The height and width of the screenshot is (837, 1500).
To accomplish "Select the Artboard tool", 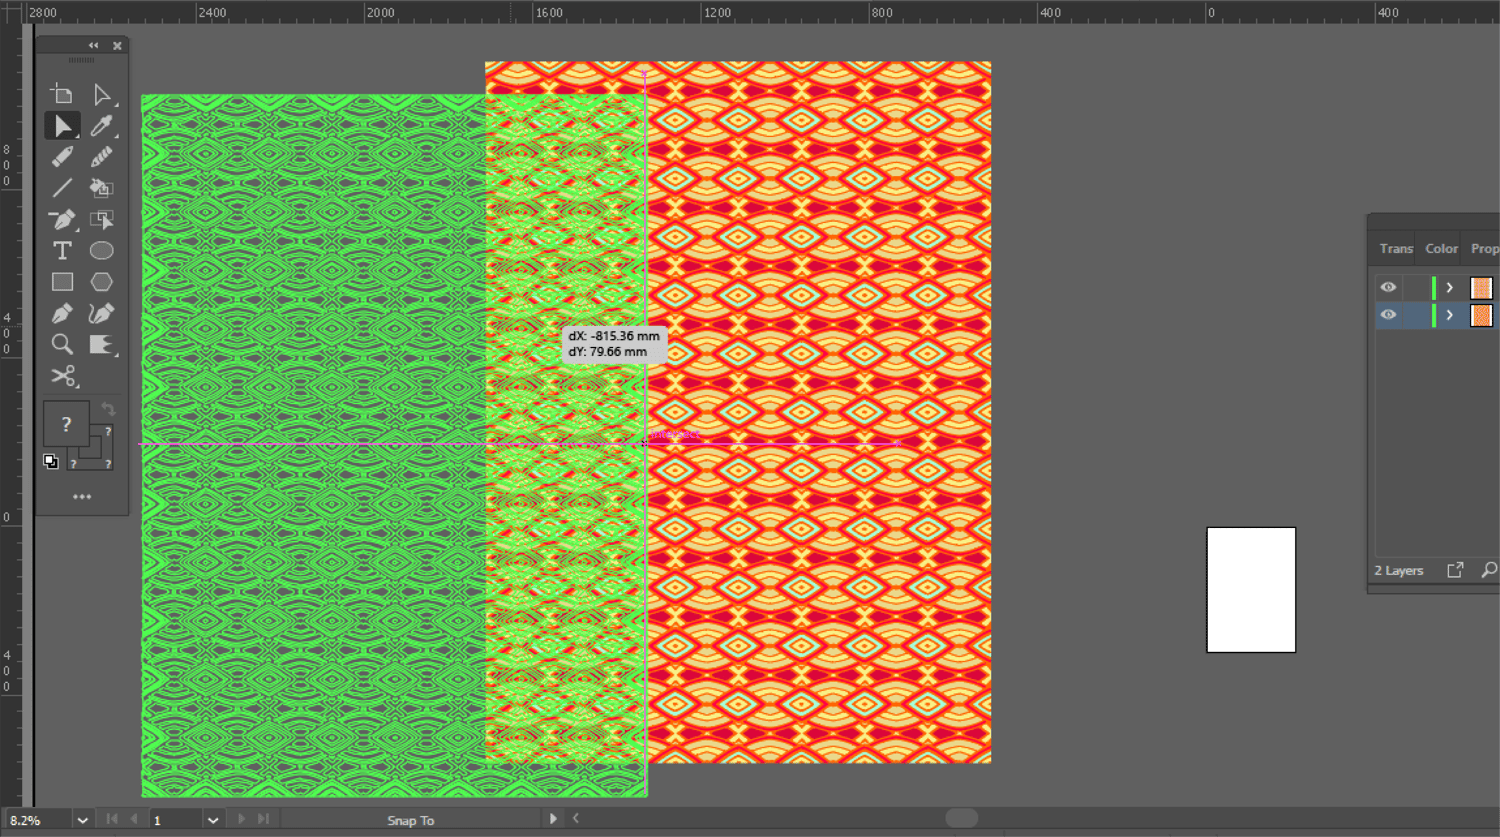I will [x=62, y=94].
